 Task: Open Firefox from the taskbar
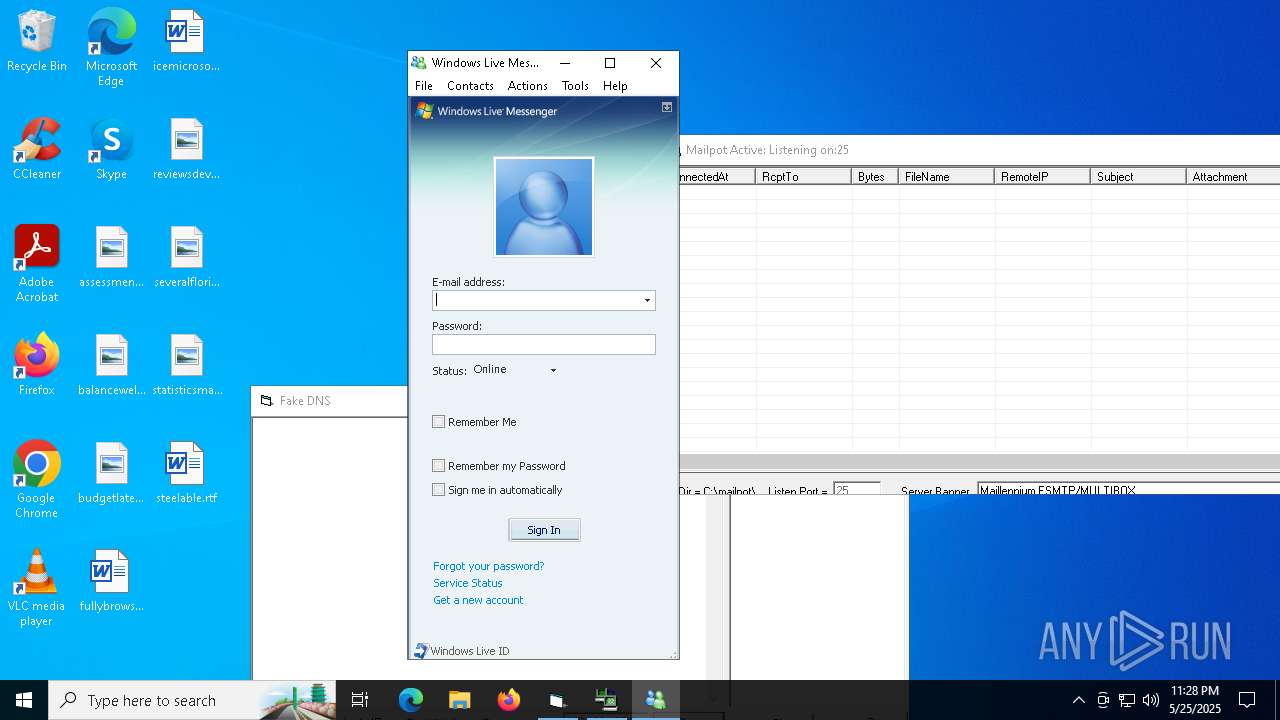[508, 700]
